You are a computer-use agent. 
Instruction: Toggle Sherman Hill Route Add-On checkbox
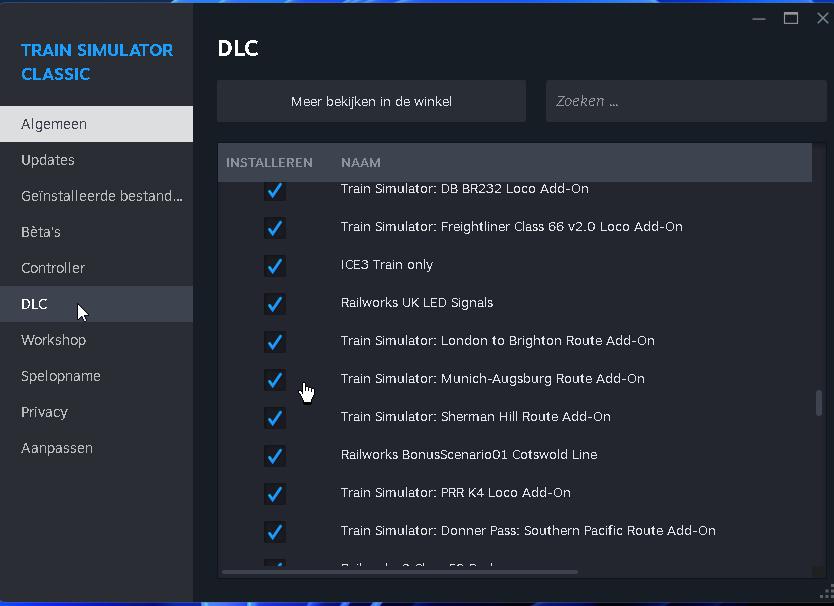click(275, 418)
